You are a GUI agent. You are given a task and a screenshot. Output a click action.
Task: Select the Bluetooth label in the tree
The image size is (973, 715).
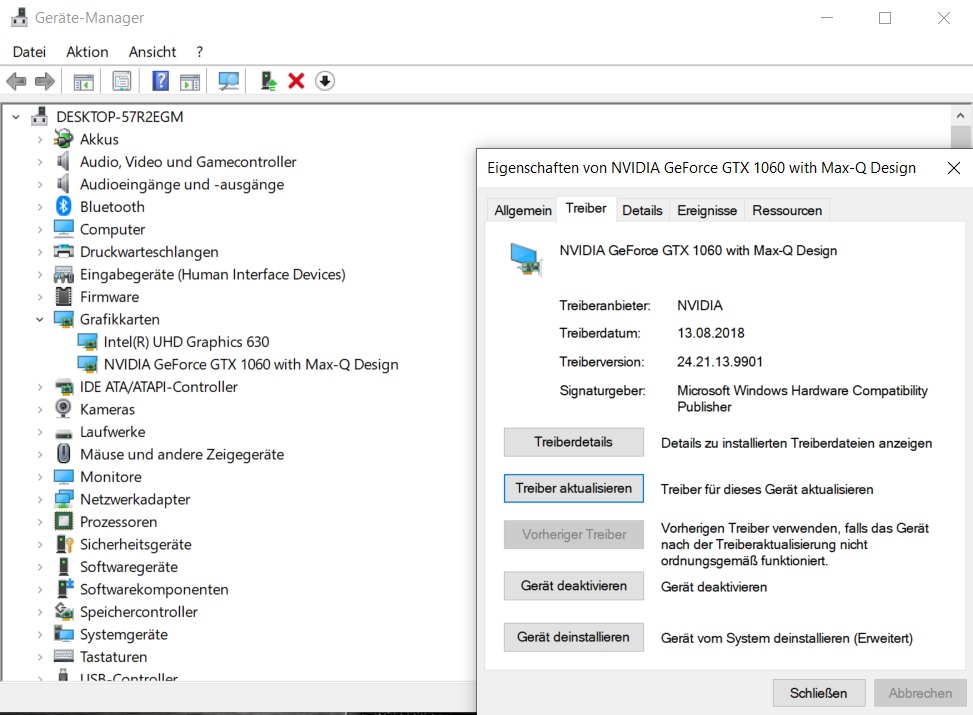112,207
